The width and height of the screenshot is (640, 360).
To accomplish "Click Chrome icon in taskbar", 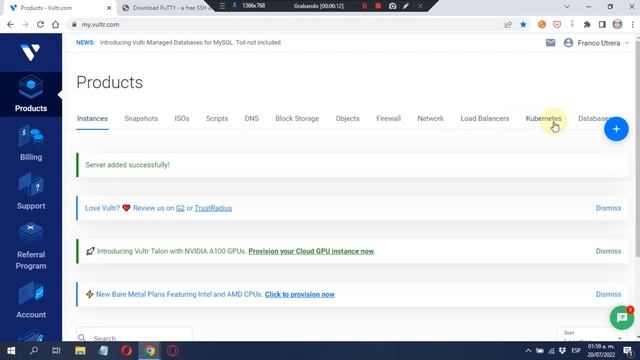I will point(150,351).
